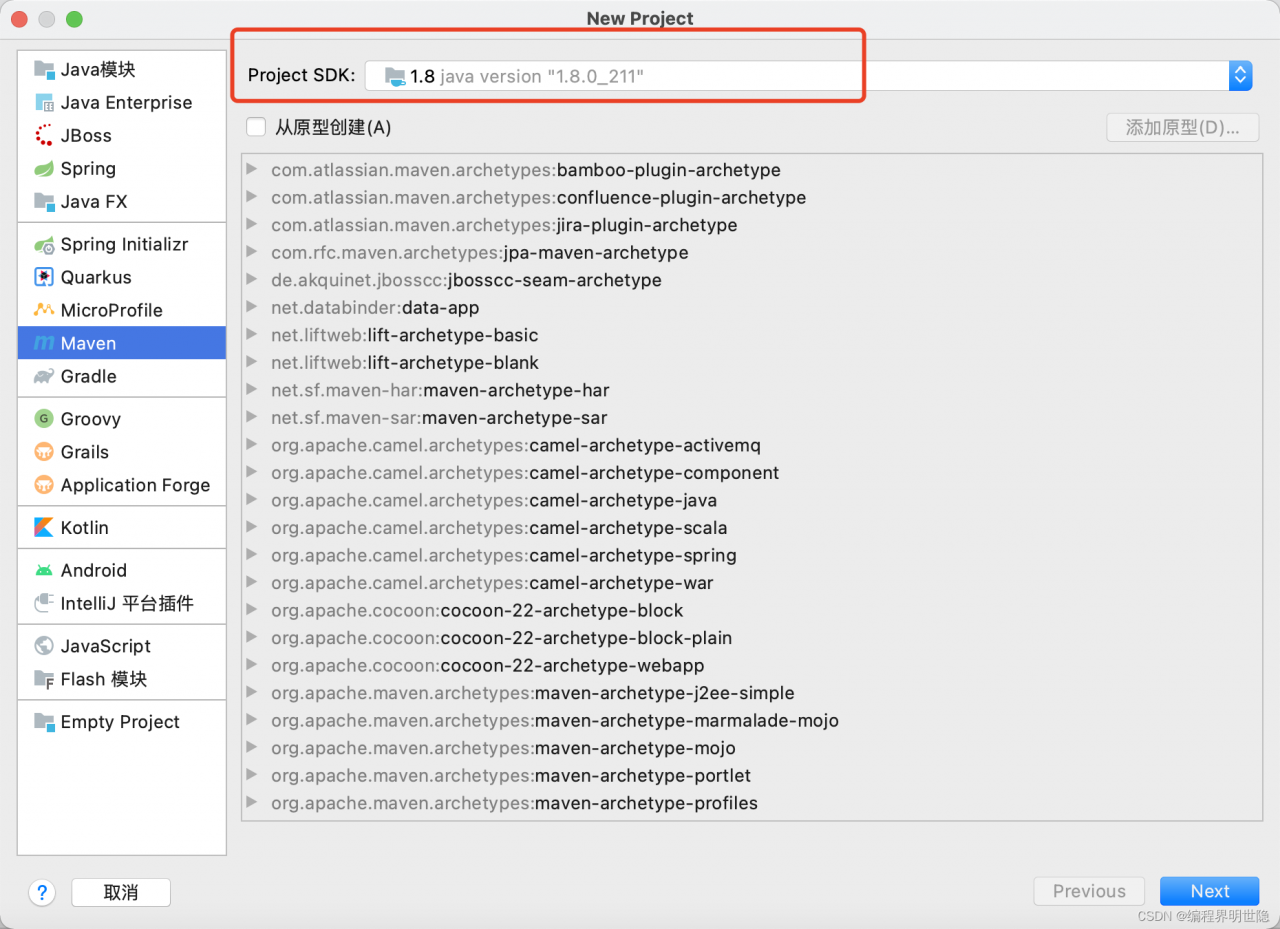
Task: Click the 取消 cancel button
Action: (121, 892)
